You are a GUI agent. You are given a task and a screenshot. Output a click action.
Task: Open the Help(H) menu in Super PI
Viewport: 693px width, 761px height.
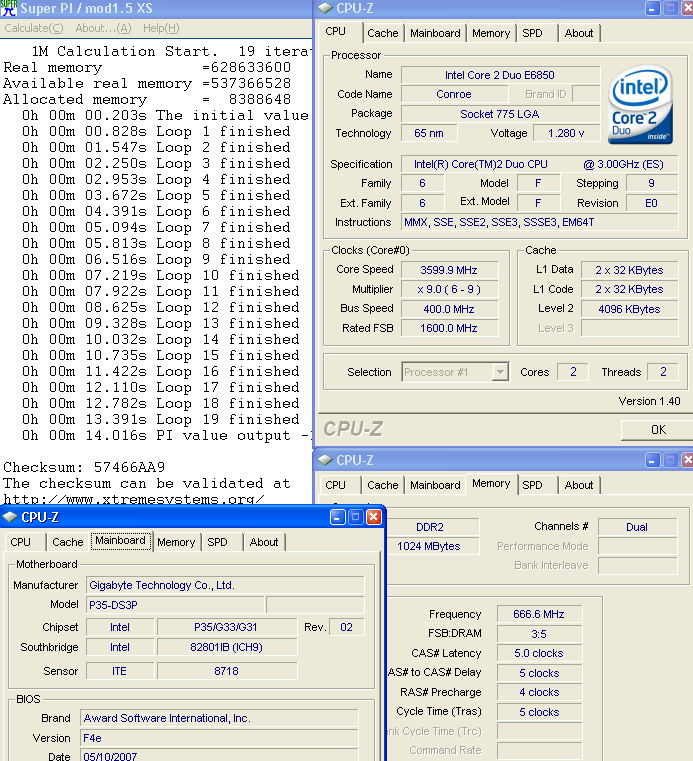pos(161,28)
